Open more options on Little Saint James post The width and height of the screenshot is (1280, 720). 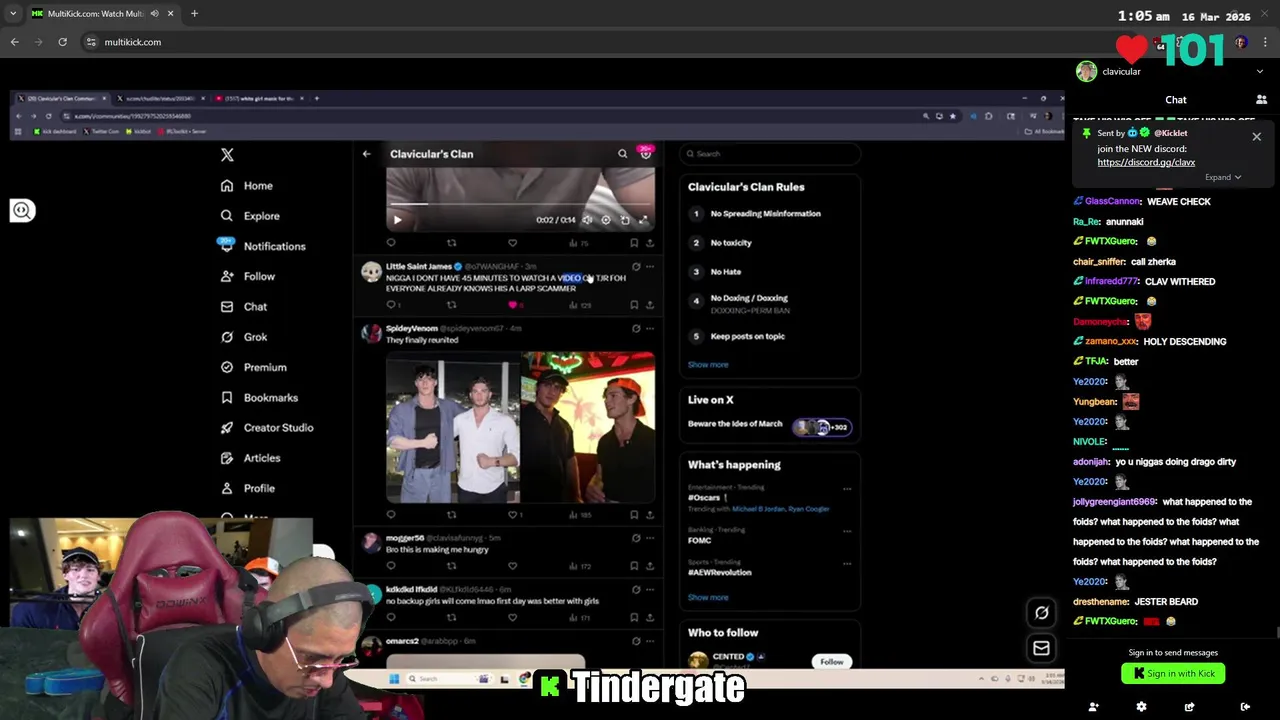coord(650,267)
